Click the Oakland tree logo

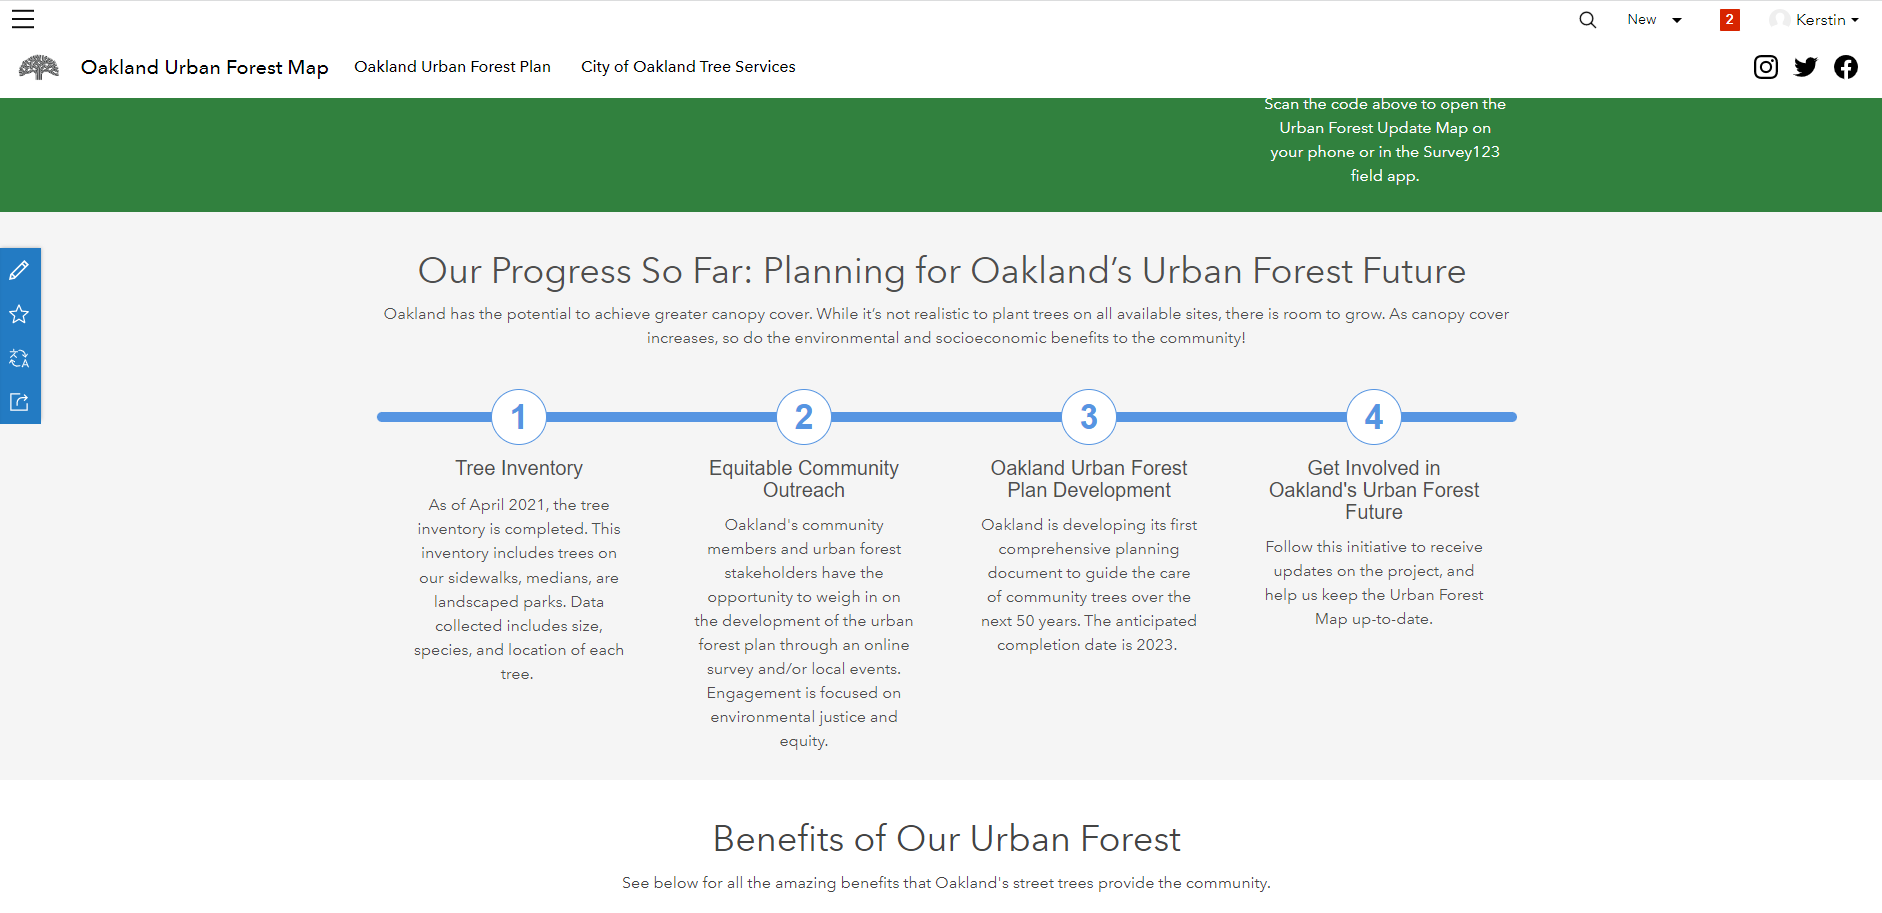(x=39, y=67)
